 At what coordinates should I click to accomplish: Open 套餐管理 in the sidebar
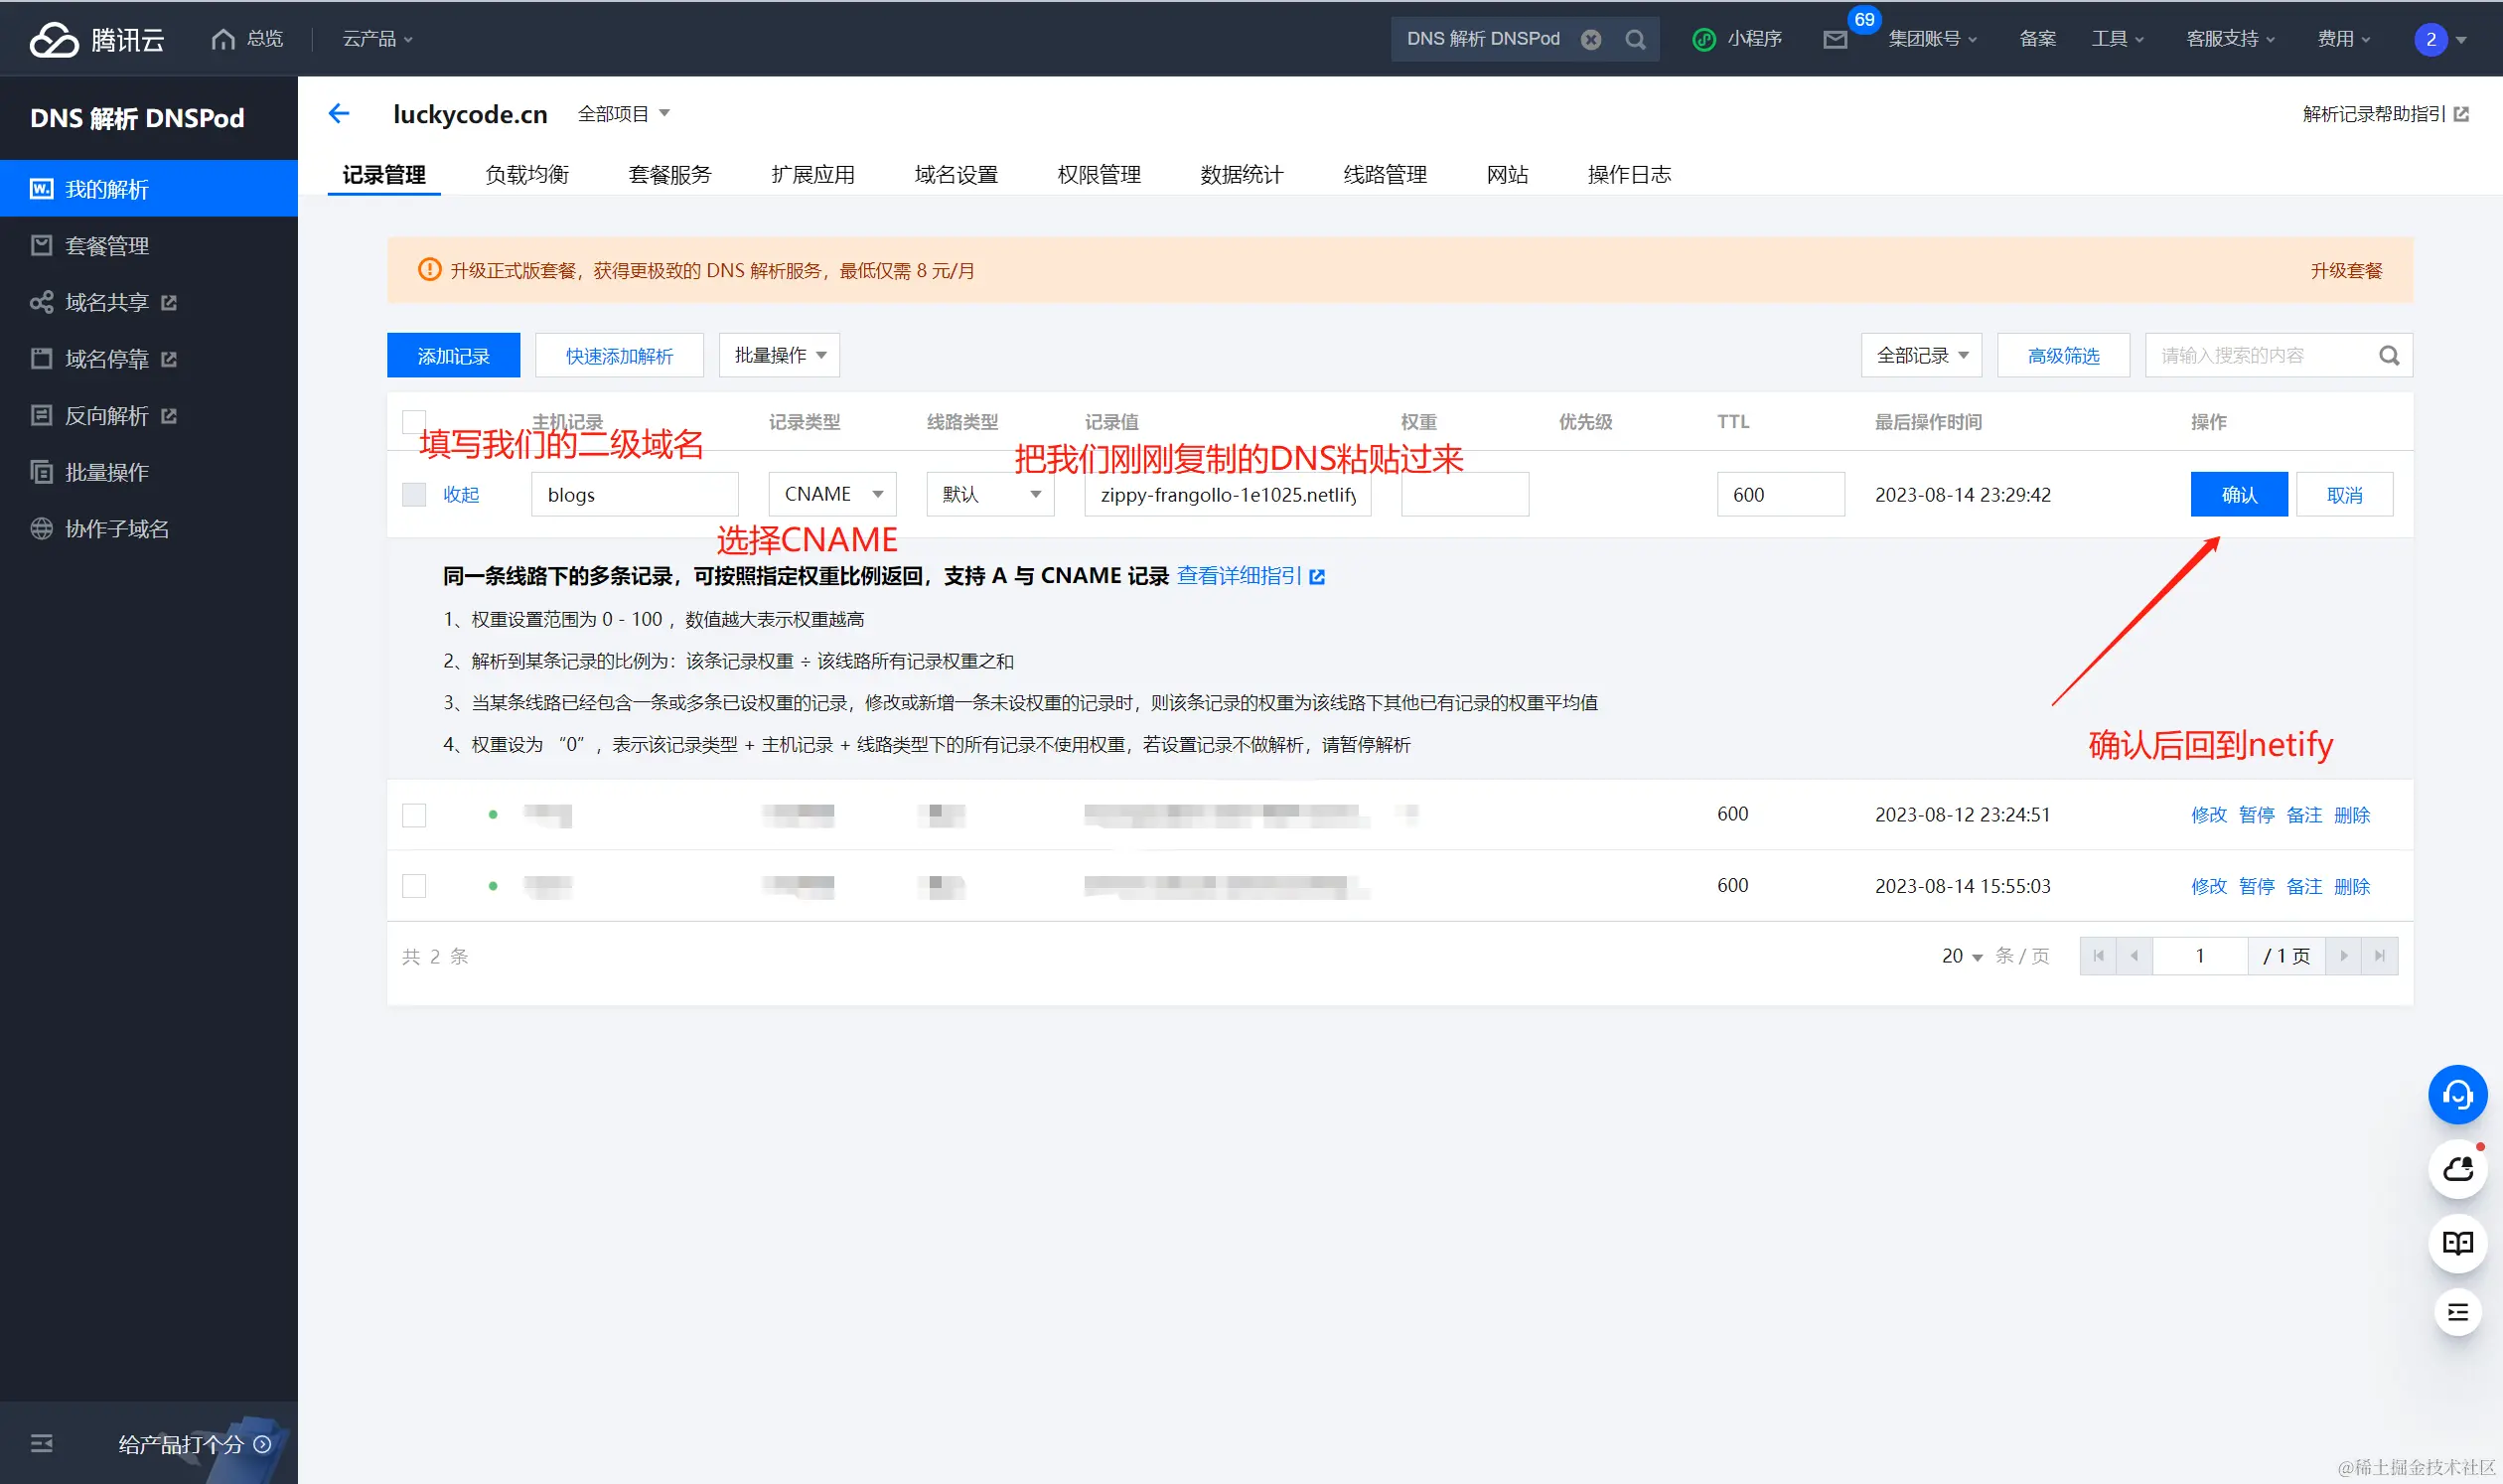[x=149, y=245]
